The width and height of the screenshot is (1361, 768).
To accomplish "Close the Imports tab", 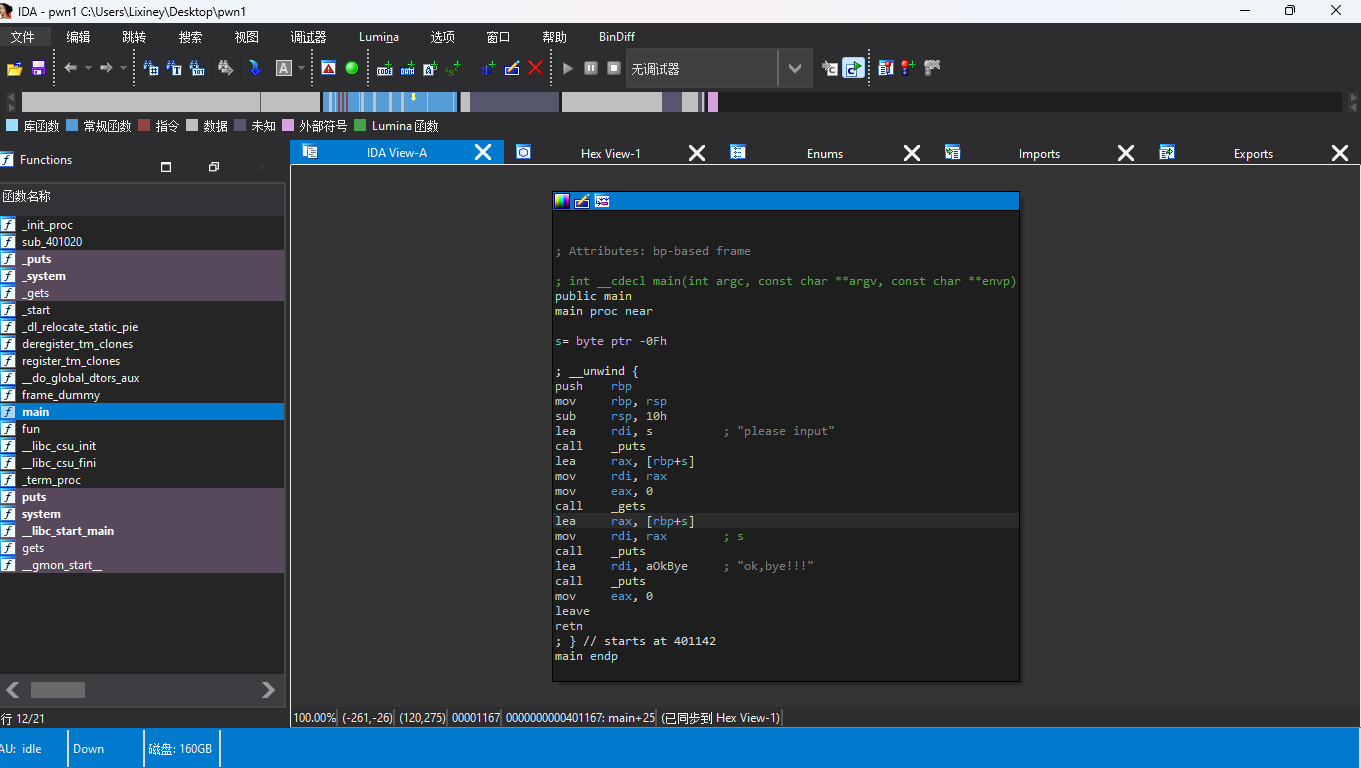I will coord(1125,153).
